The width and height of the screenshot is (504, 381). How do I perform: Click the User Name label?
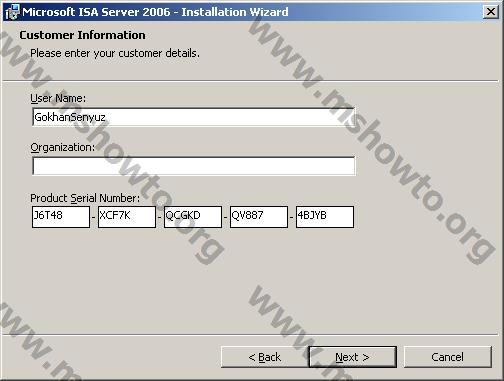tap(58, 98)
